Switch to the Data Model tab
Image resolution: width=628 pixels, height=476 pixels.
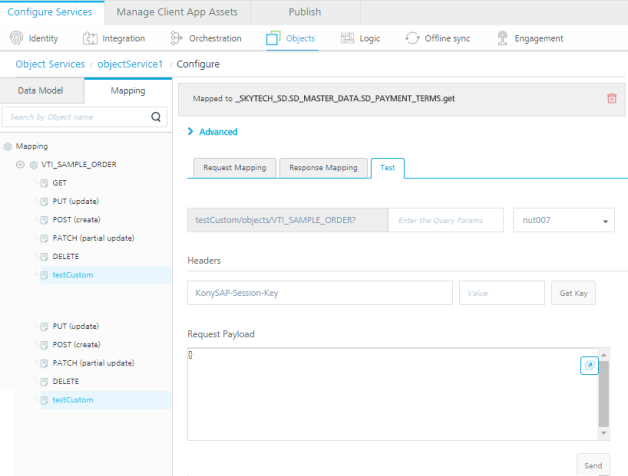tap(42, 90)
